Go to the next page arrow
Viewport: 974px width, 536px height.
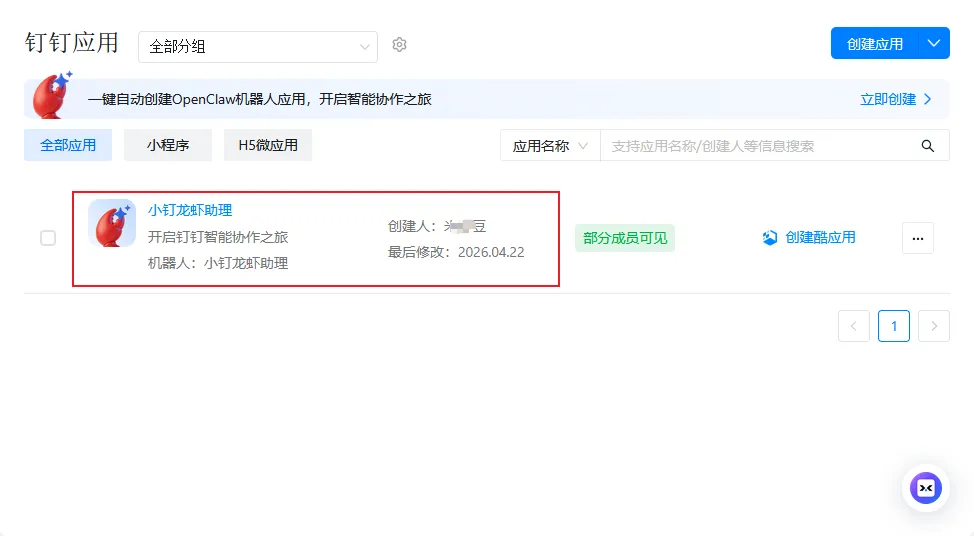[934, 326]
